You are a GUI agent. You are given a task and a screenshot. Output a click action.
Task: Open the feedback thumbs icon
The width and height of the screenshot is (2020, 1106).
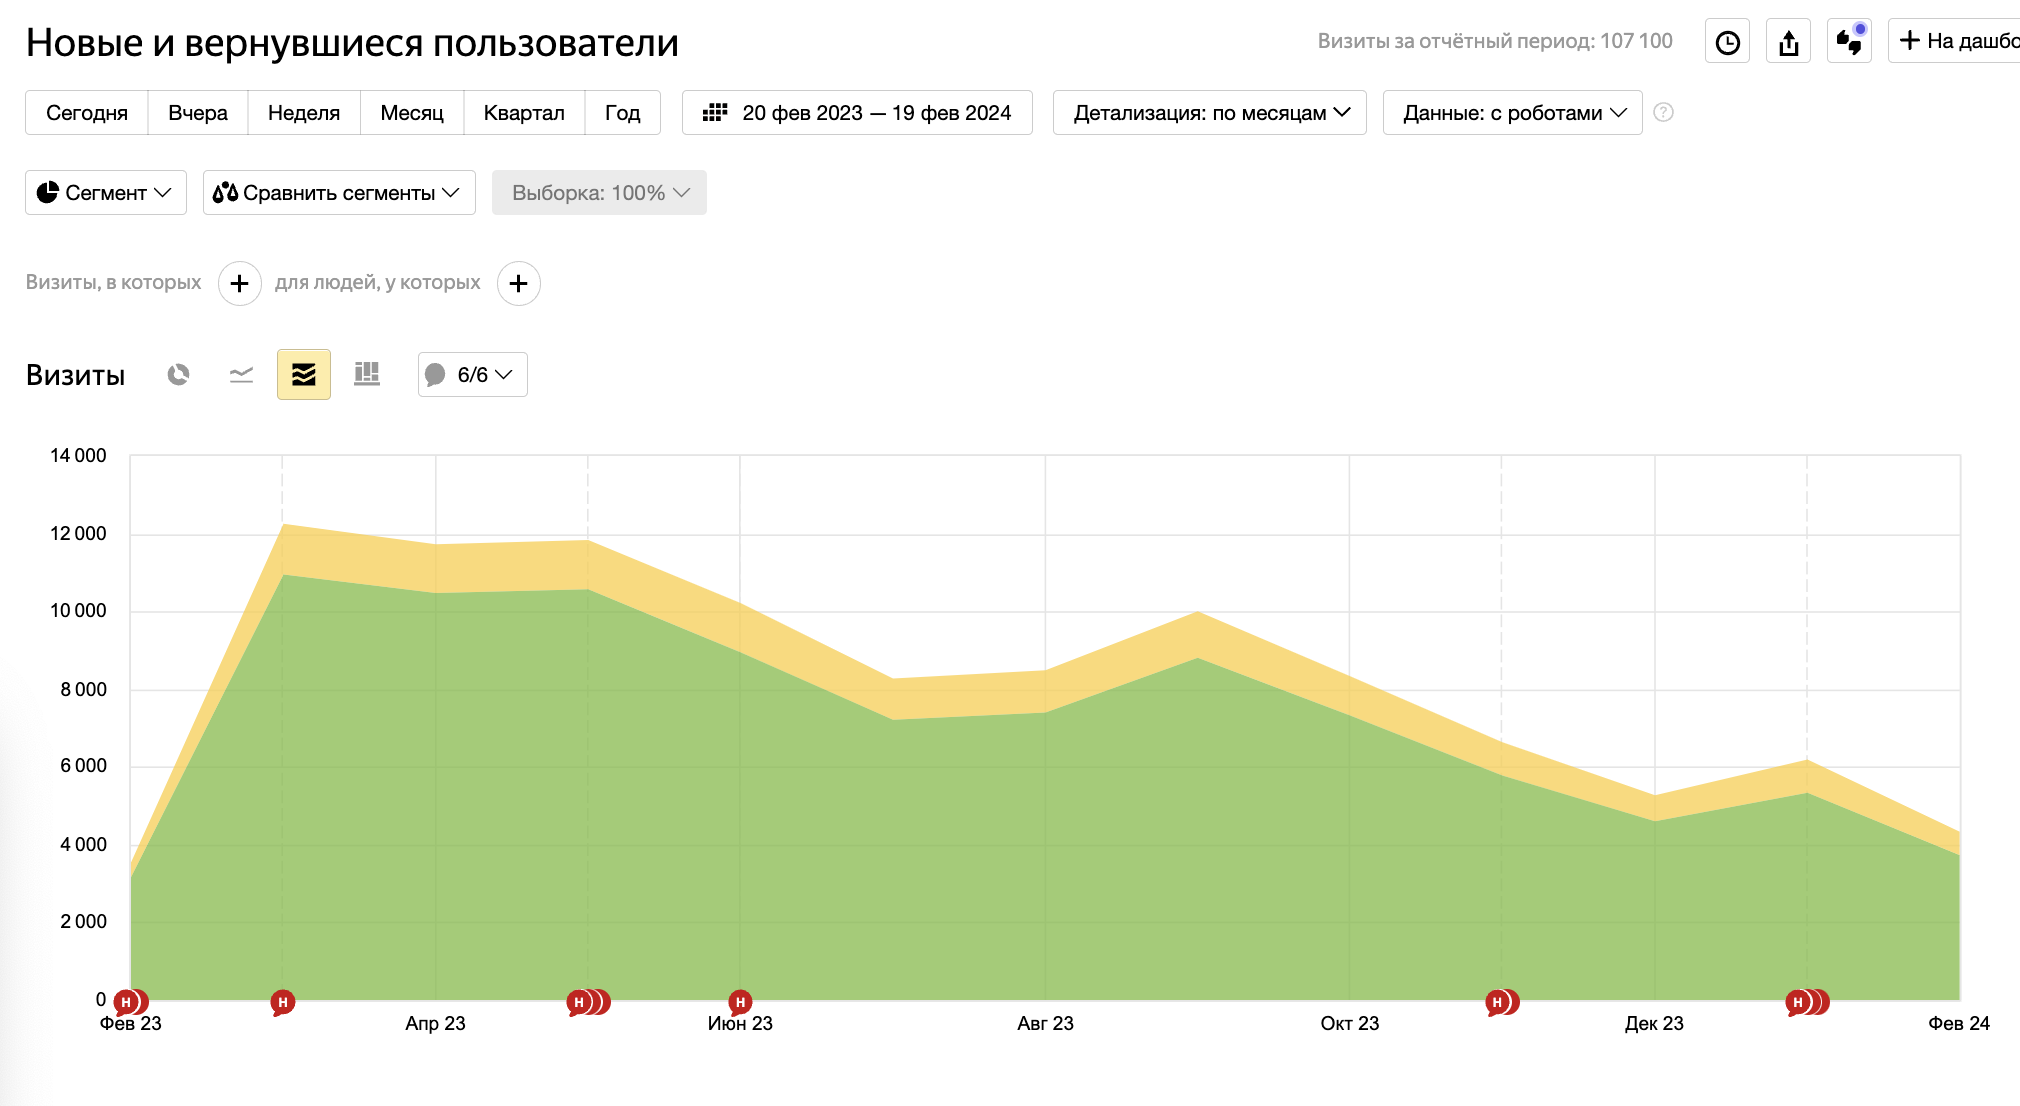[1849, 41]
